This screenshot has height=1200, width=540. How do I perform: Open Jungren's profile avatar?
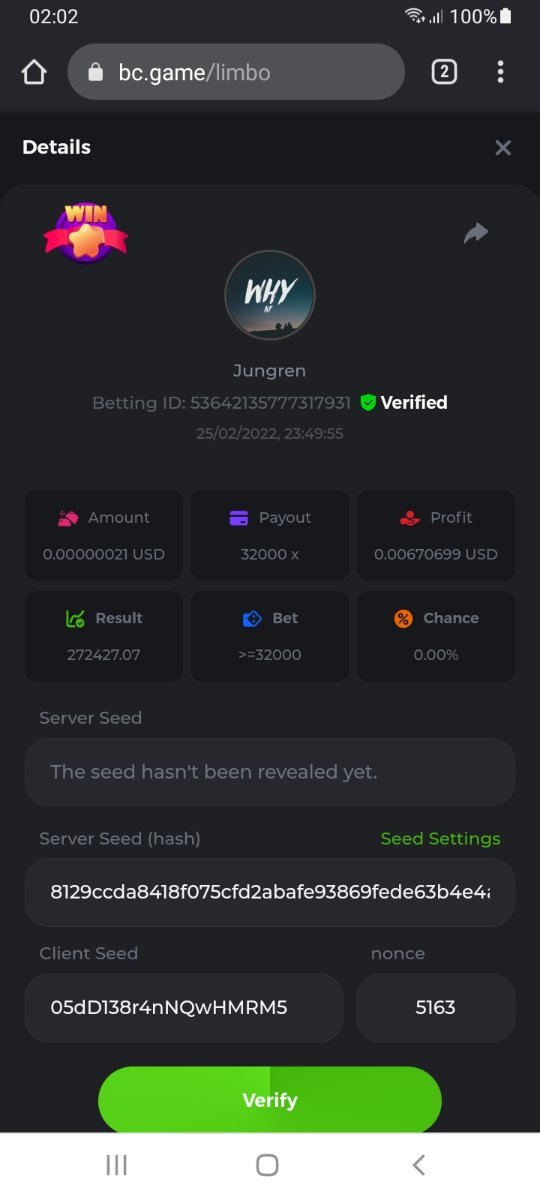point(270,295)
